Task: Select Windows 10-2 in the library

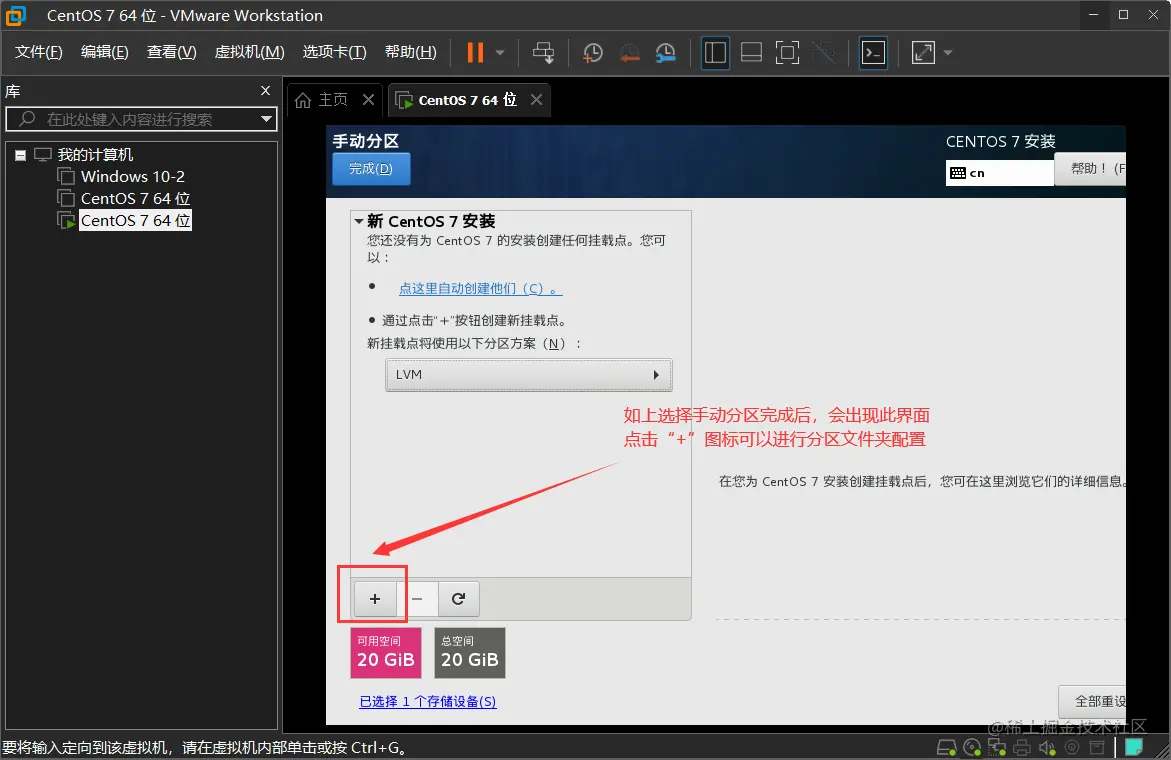Action: (x=132, y=176)
